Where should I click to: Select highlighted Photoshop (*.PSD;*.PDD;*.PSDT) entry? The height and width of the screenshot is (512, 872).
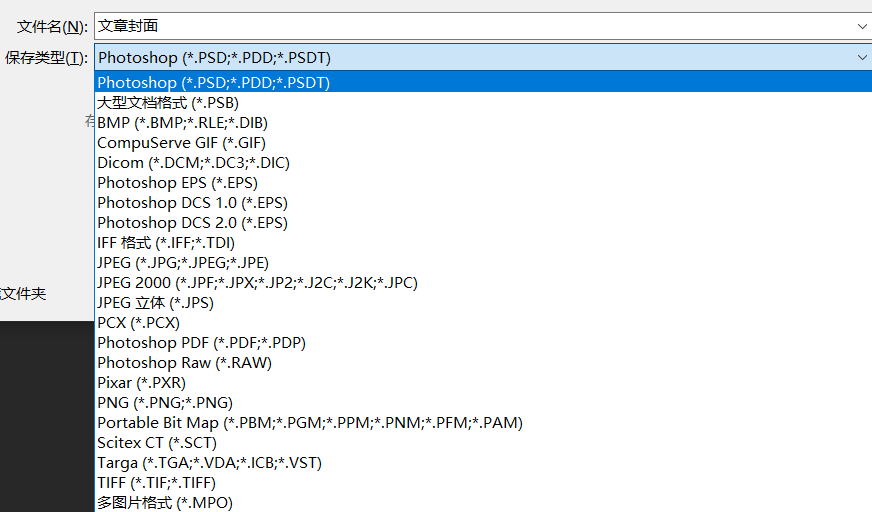483,82
